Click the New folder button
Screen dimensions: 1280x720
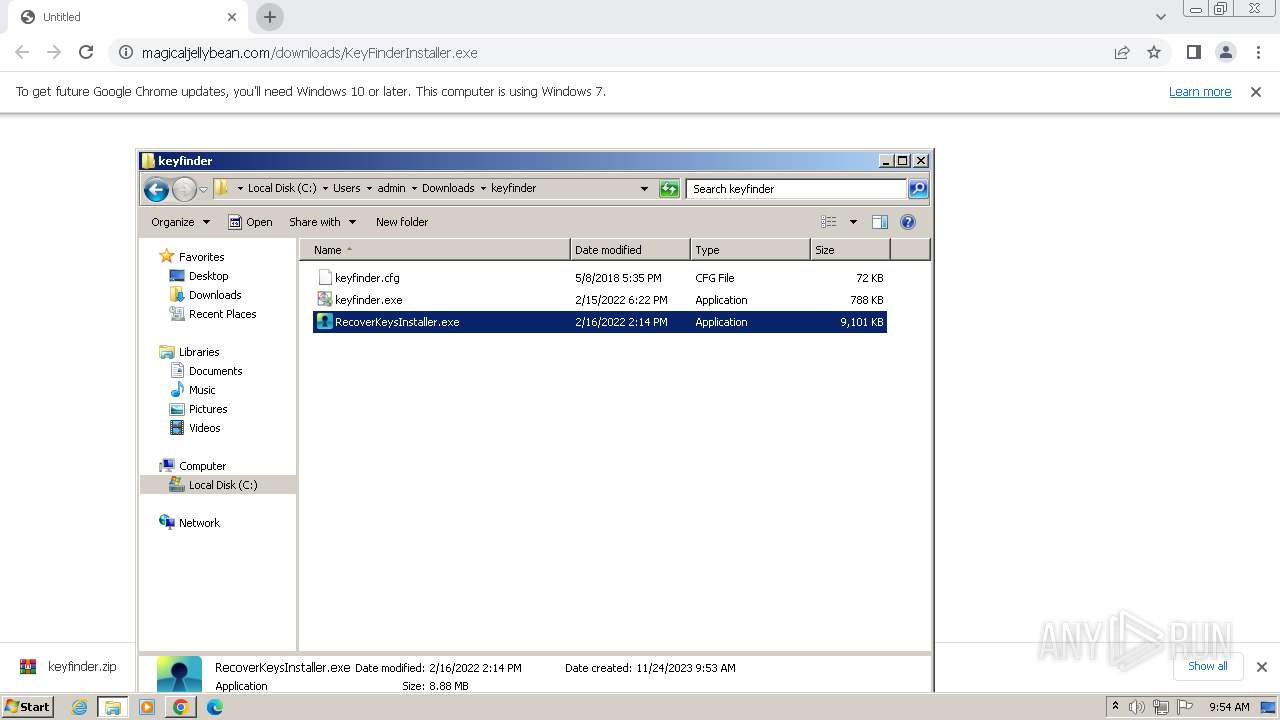click(402, 222)
